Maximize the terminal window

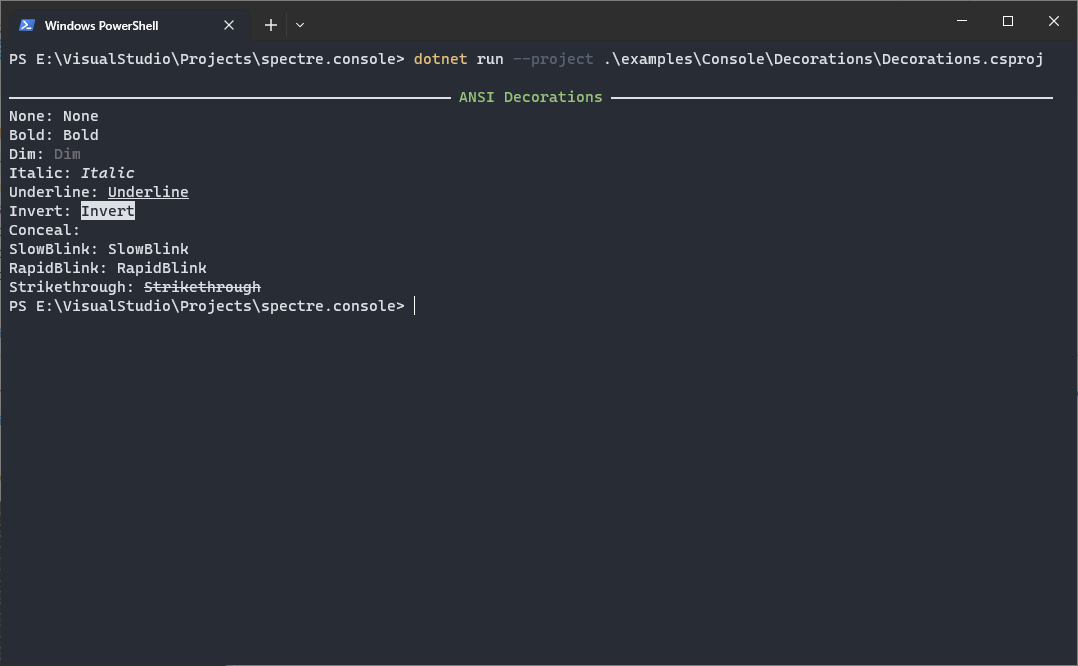1008,21
